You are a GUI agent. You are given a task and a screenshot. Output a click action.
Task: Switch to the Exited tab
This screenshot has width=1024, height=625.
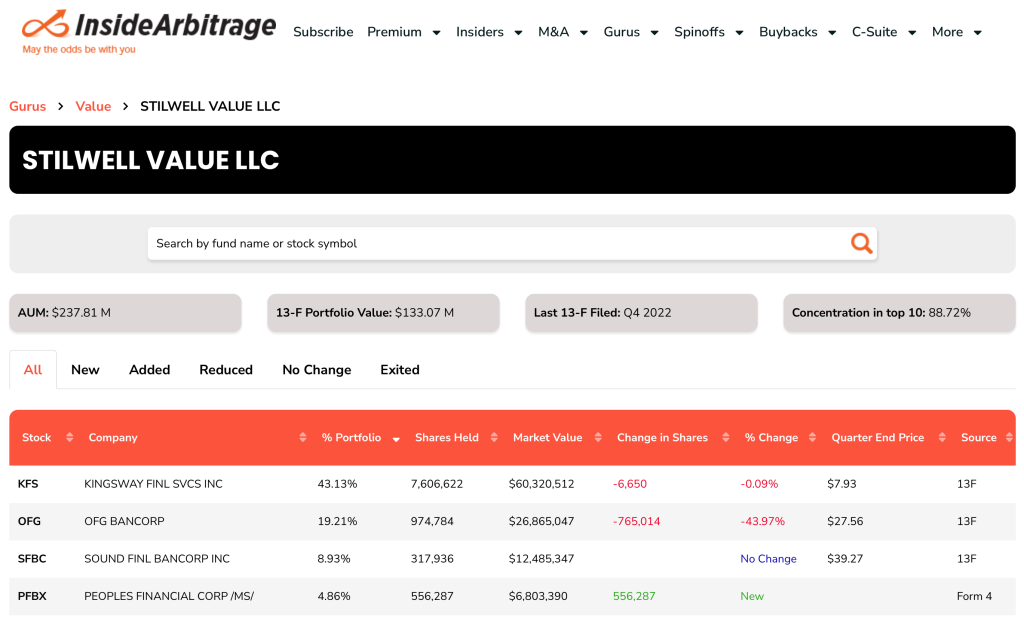coord(400,370)
